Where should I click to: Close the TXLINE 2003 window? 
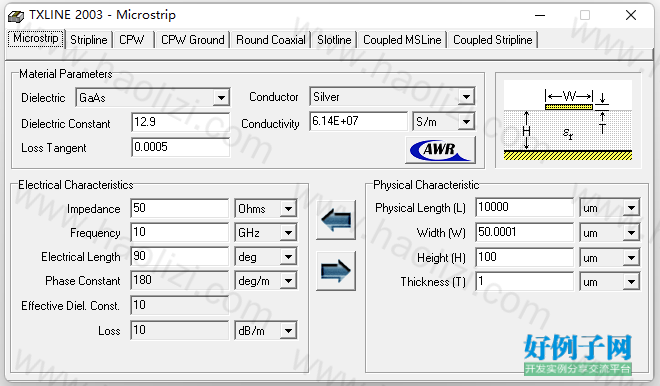[631, 16]
